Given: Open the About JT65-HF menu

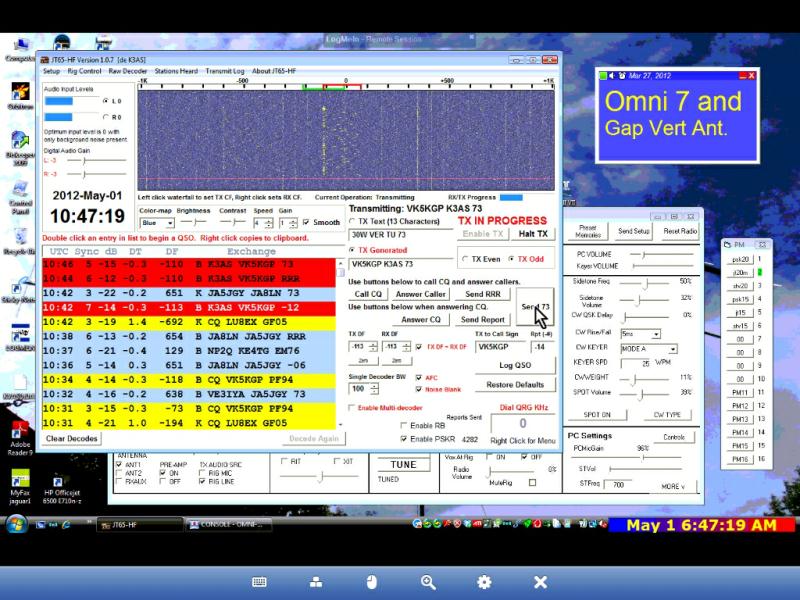Looking at the screenshot, I should coord(274,71).
